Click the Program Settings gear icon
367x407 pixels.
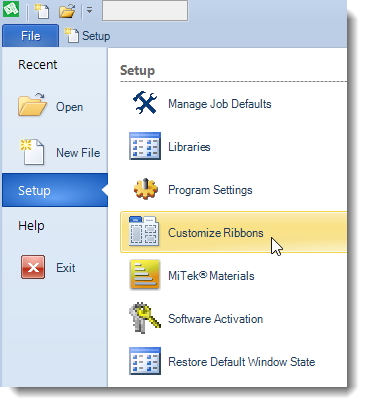click(146, 189)
